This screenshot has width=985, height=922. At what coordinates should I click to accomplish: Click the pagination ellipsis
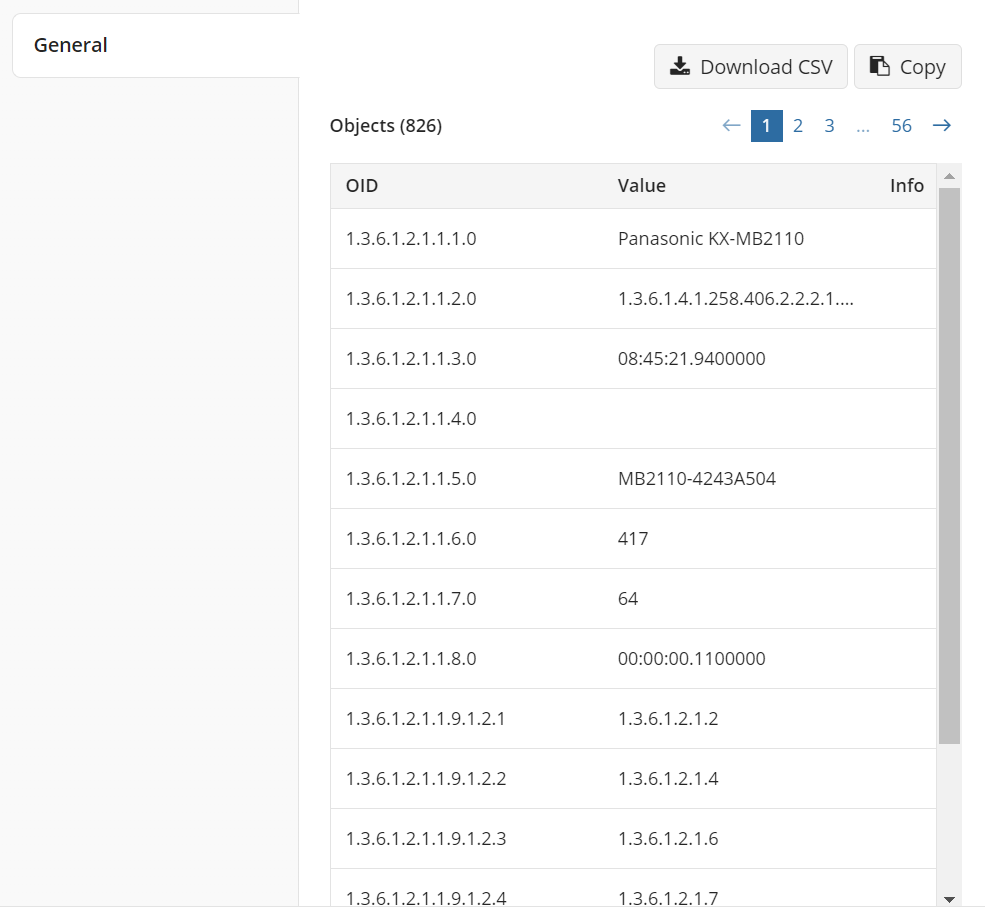click(863, 126)
